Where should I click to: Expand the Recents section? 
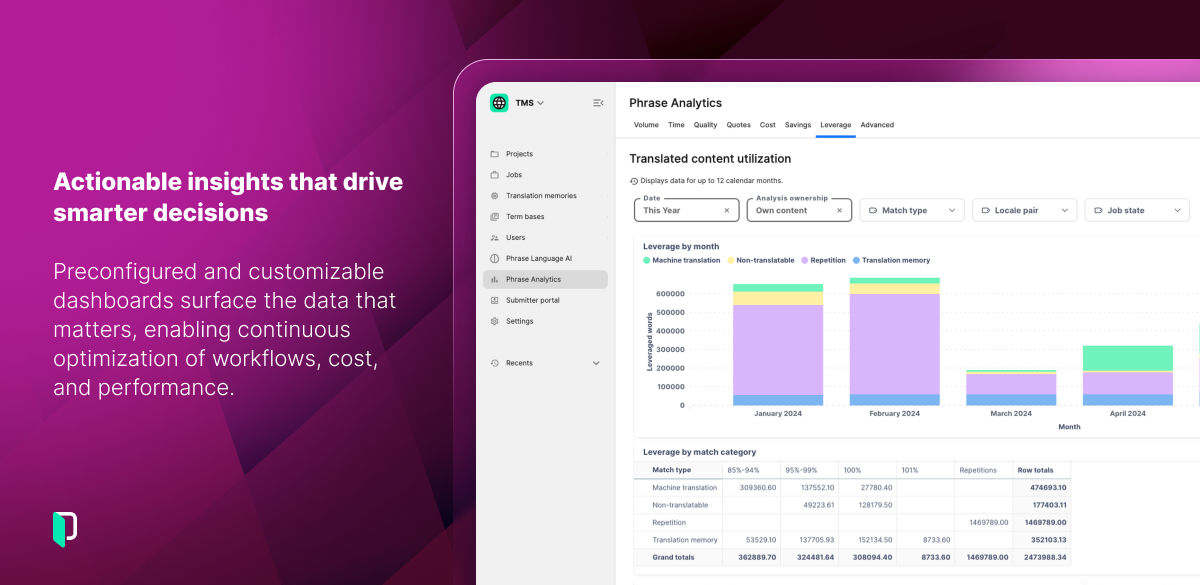[x=596, y=363]
